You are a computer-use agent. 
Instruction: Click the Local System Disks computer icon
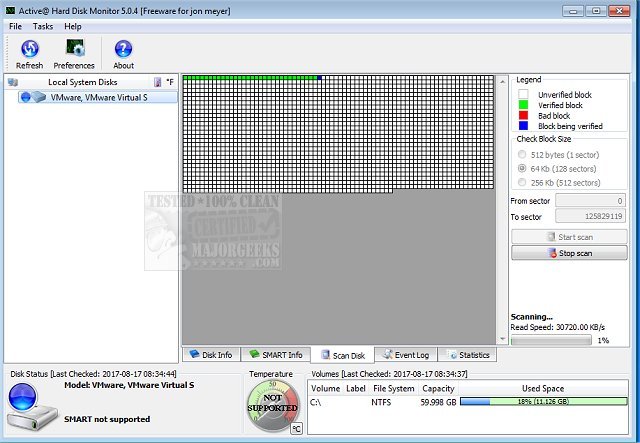(x=13, y=82)
